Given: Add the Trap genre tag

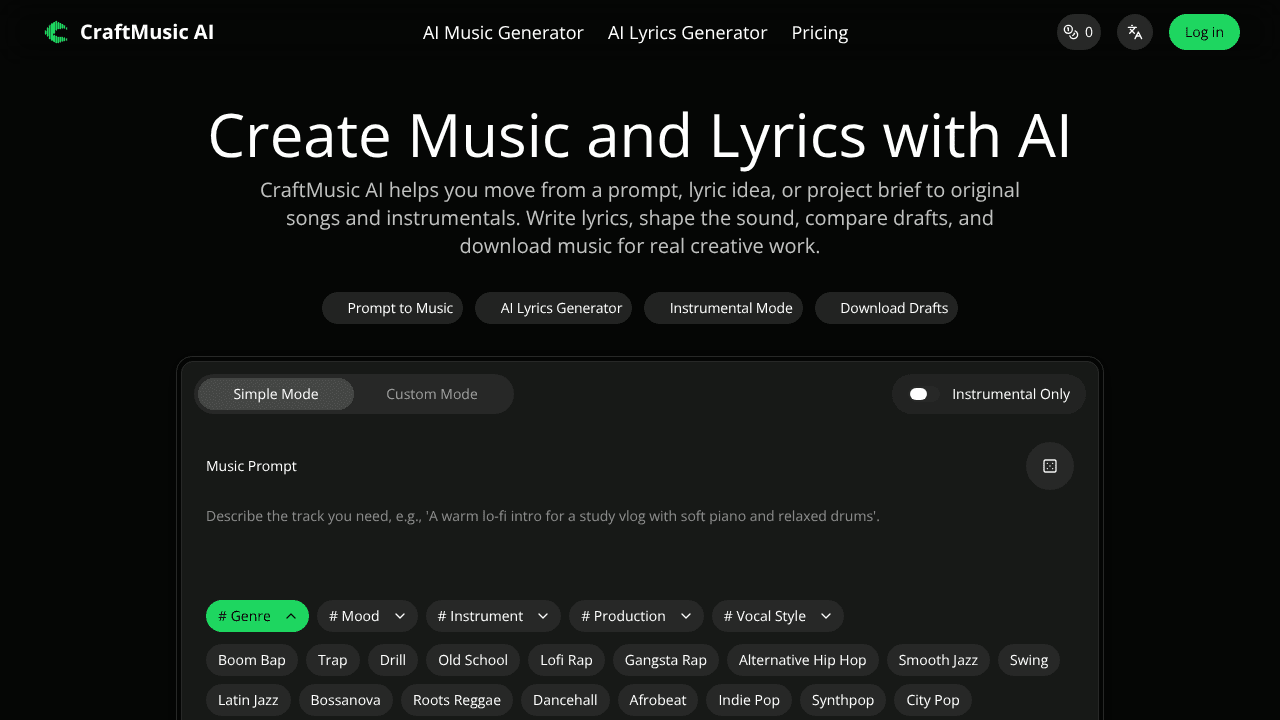Looking at the screenshot, I should pos(333,660).
